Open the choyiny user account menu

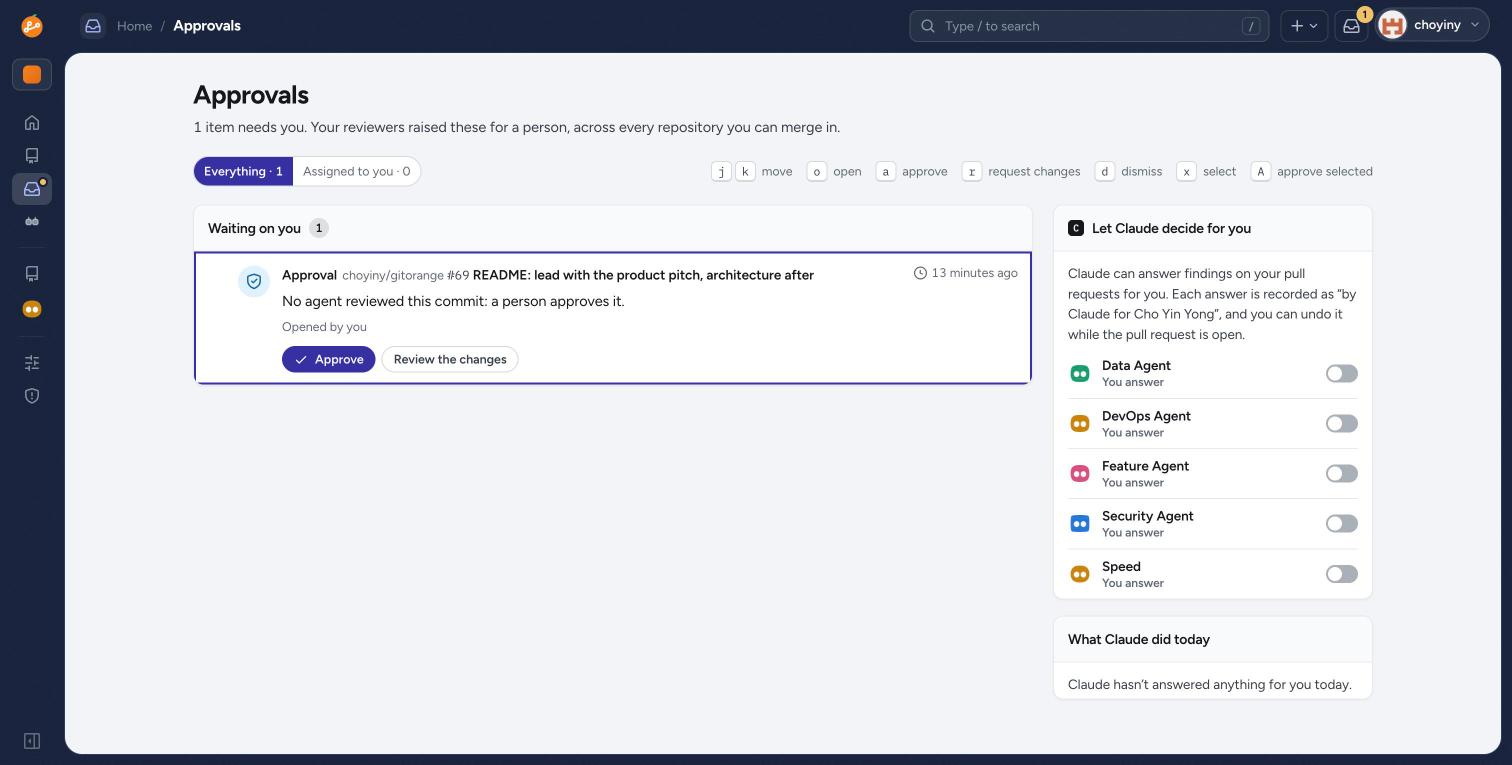tap(1433, 26)
